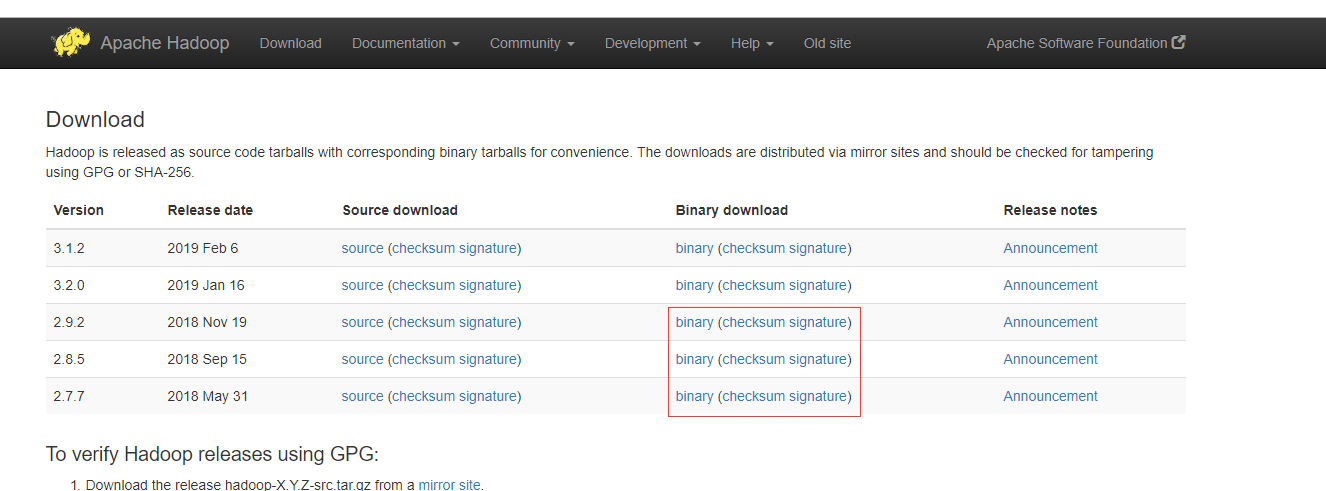Image resolution: width=1326 pixels, height=491 pixels.
Task: Open the binary checksum for version 2.8.5
Action: pyautogui.click(x=753, y=359)
